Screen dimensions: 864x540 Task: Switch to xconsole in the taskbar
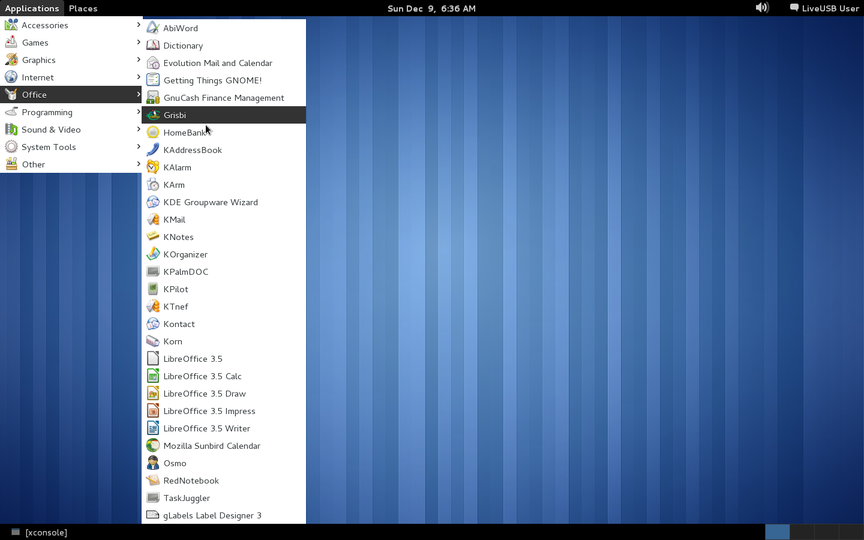(x=40, y=532)
